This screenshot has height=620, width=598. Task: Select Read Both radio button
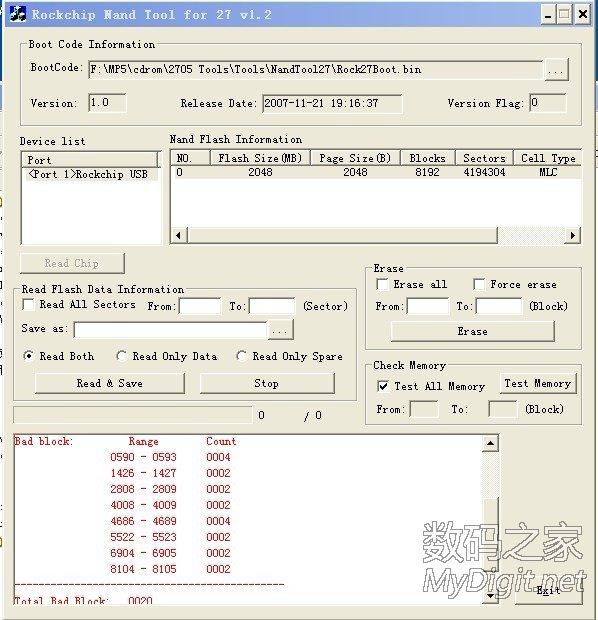click(29, 356)
